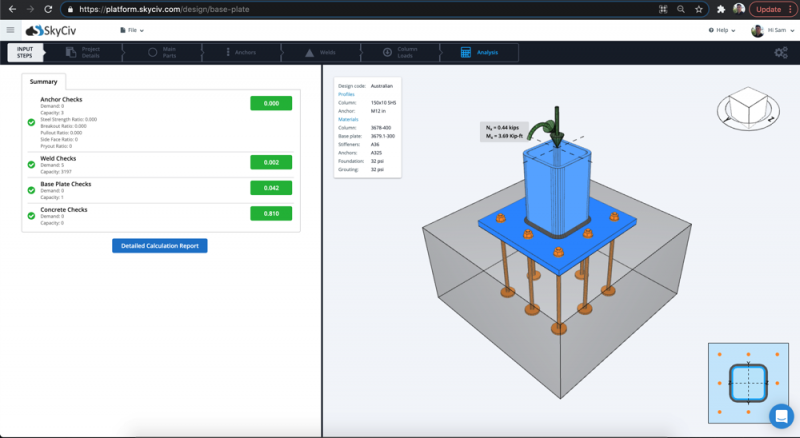Expand the File dropdown menu
The image size is (800, 438).
click(x=133, y=31)
